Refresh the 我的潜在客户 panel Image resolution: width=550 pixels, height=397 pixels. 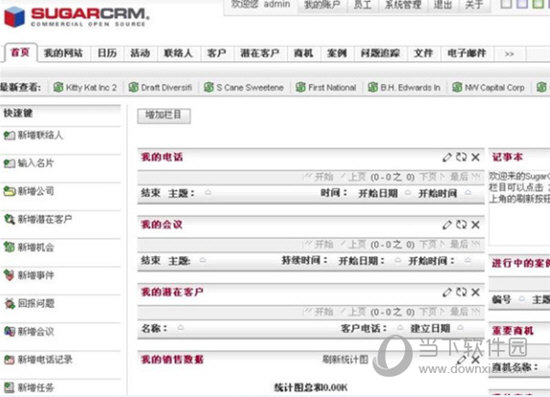(x=461, y=292)
